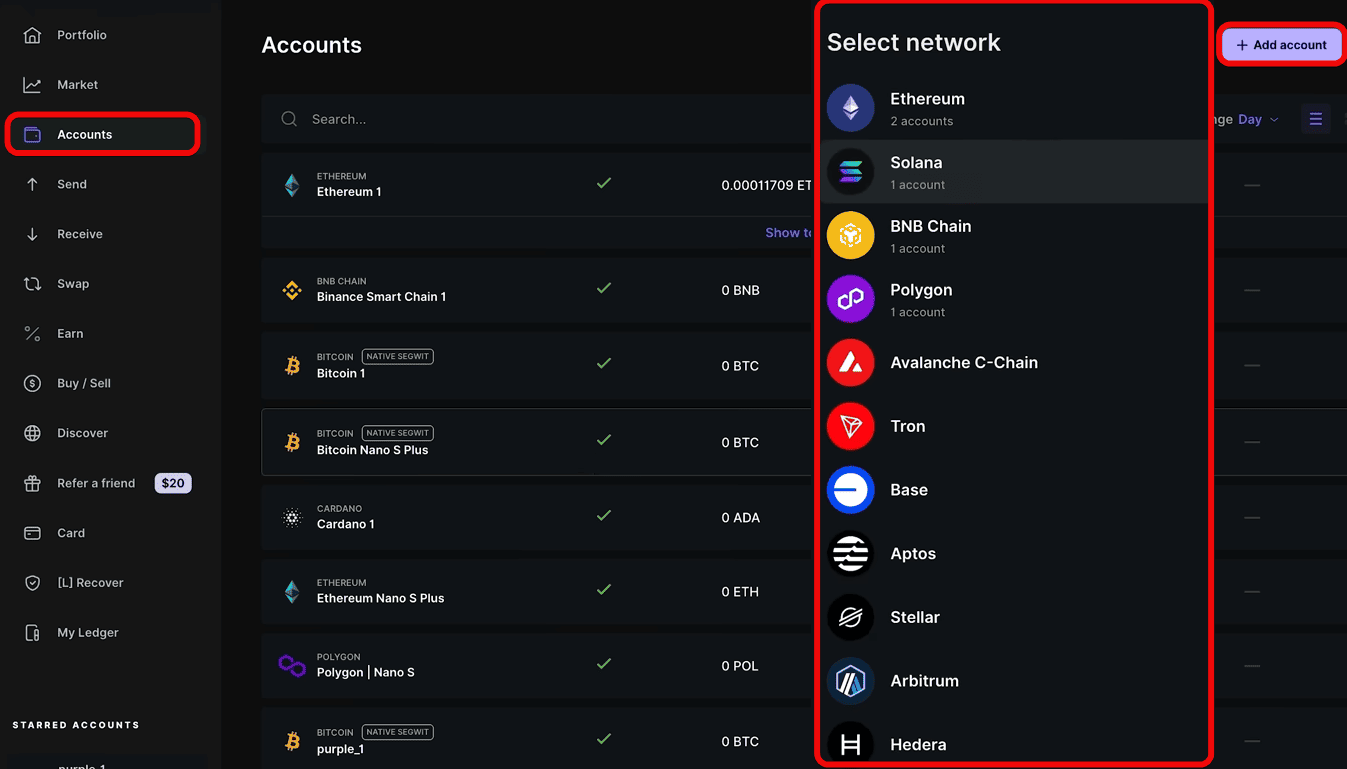Screen dimensions: 1347x769
Task: Open Portfolio in the sidebar
Action: point(82,35)
